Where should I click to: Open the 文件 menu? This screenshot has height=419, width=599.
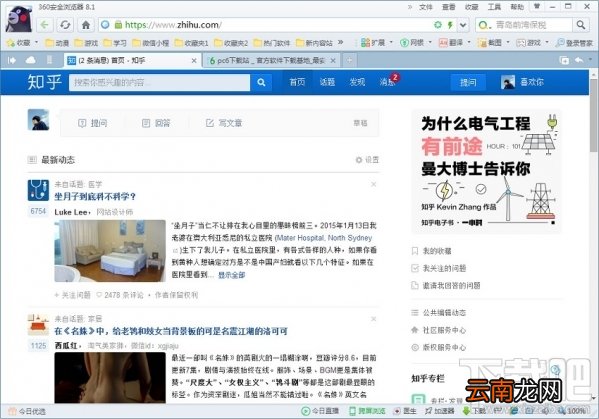[x=426, y=7]
